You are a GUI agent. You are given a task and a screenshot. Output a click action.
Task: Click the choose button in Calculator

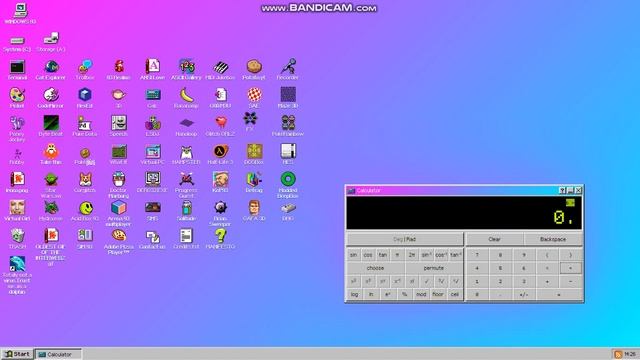[376, 268]
